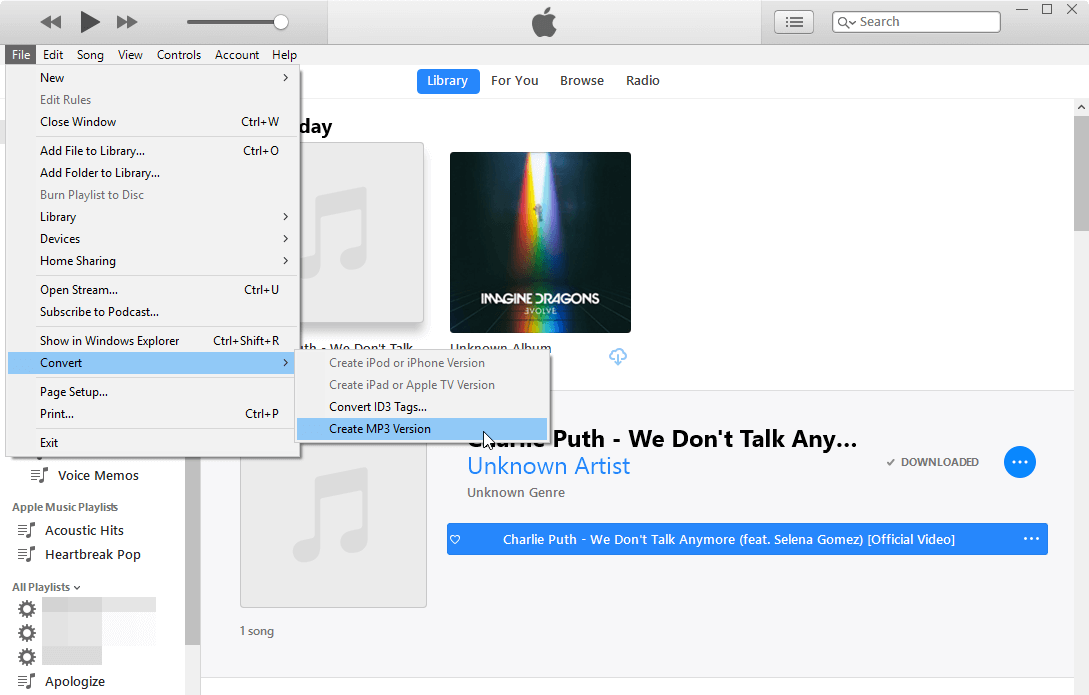Choose Close Window from File menu
1089x695 pixels.
pos(153,122)
